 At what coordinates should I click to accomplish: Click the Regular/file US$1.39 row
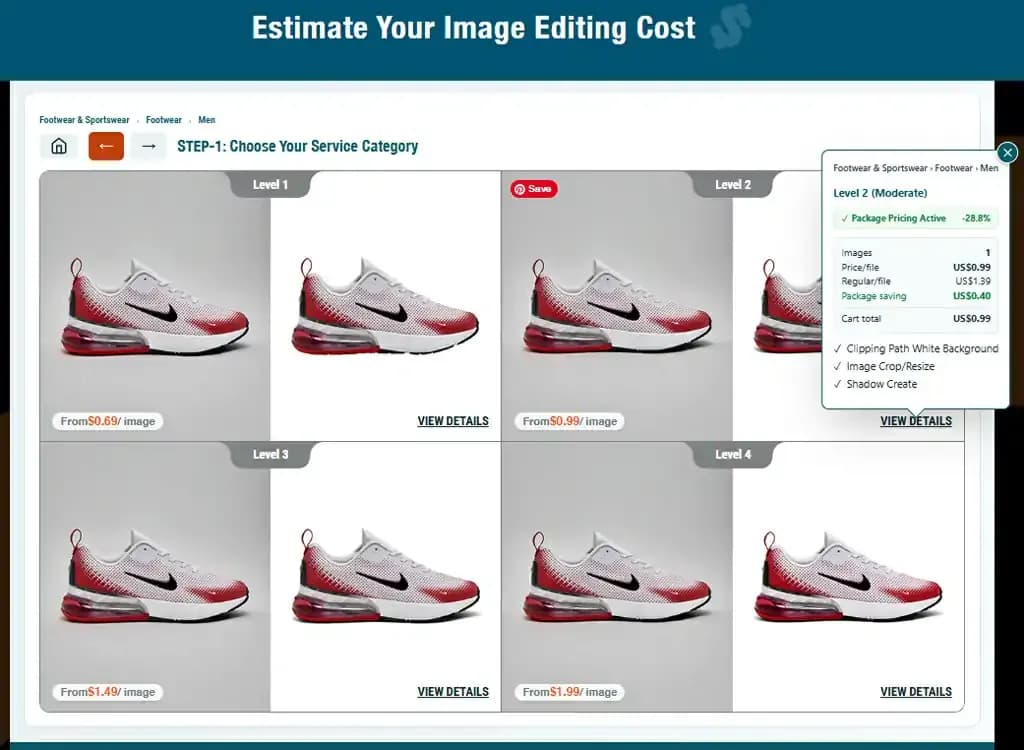pyautogui.click(x=916, y=282)
